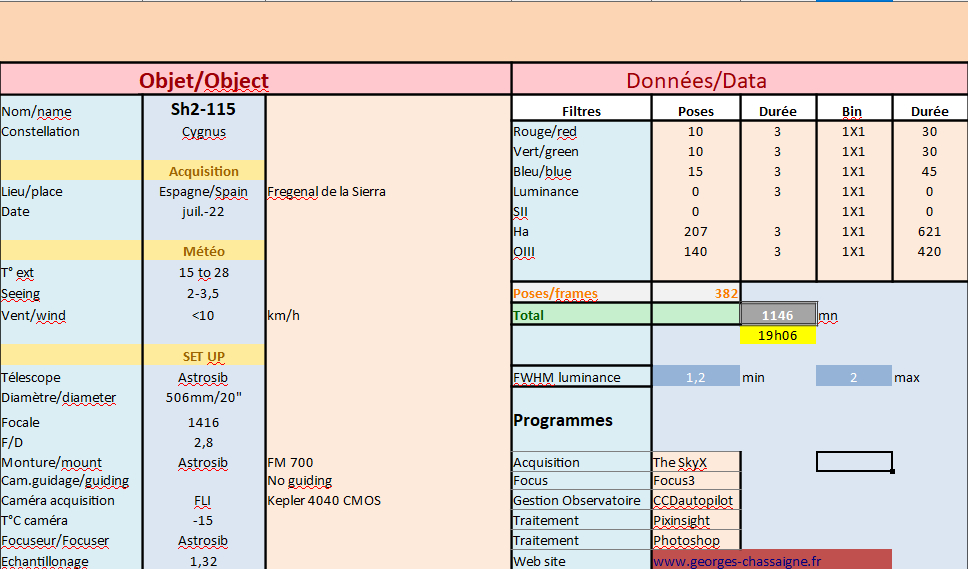The height and width of the screenshot is (569, 968).
Task: Click the Luminance filter label
Action: [582, 191]
